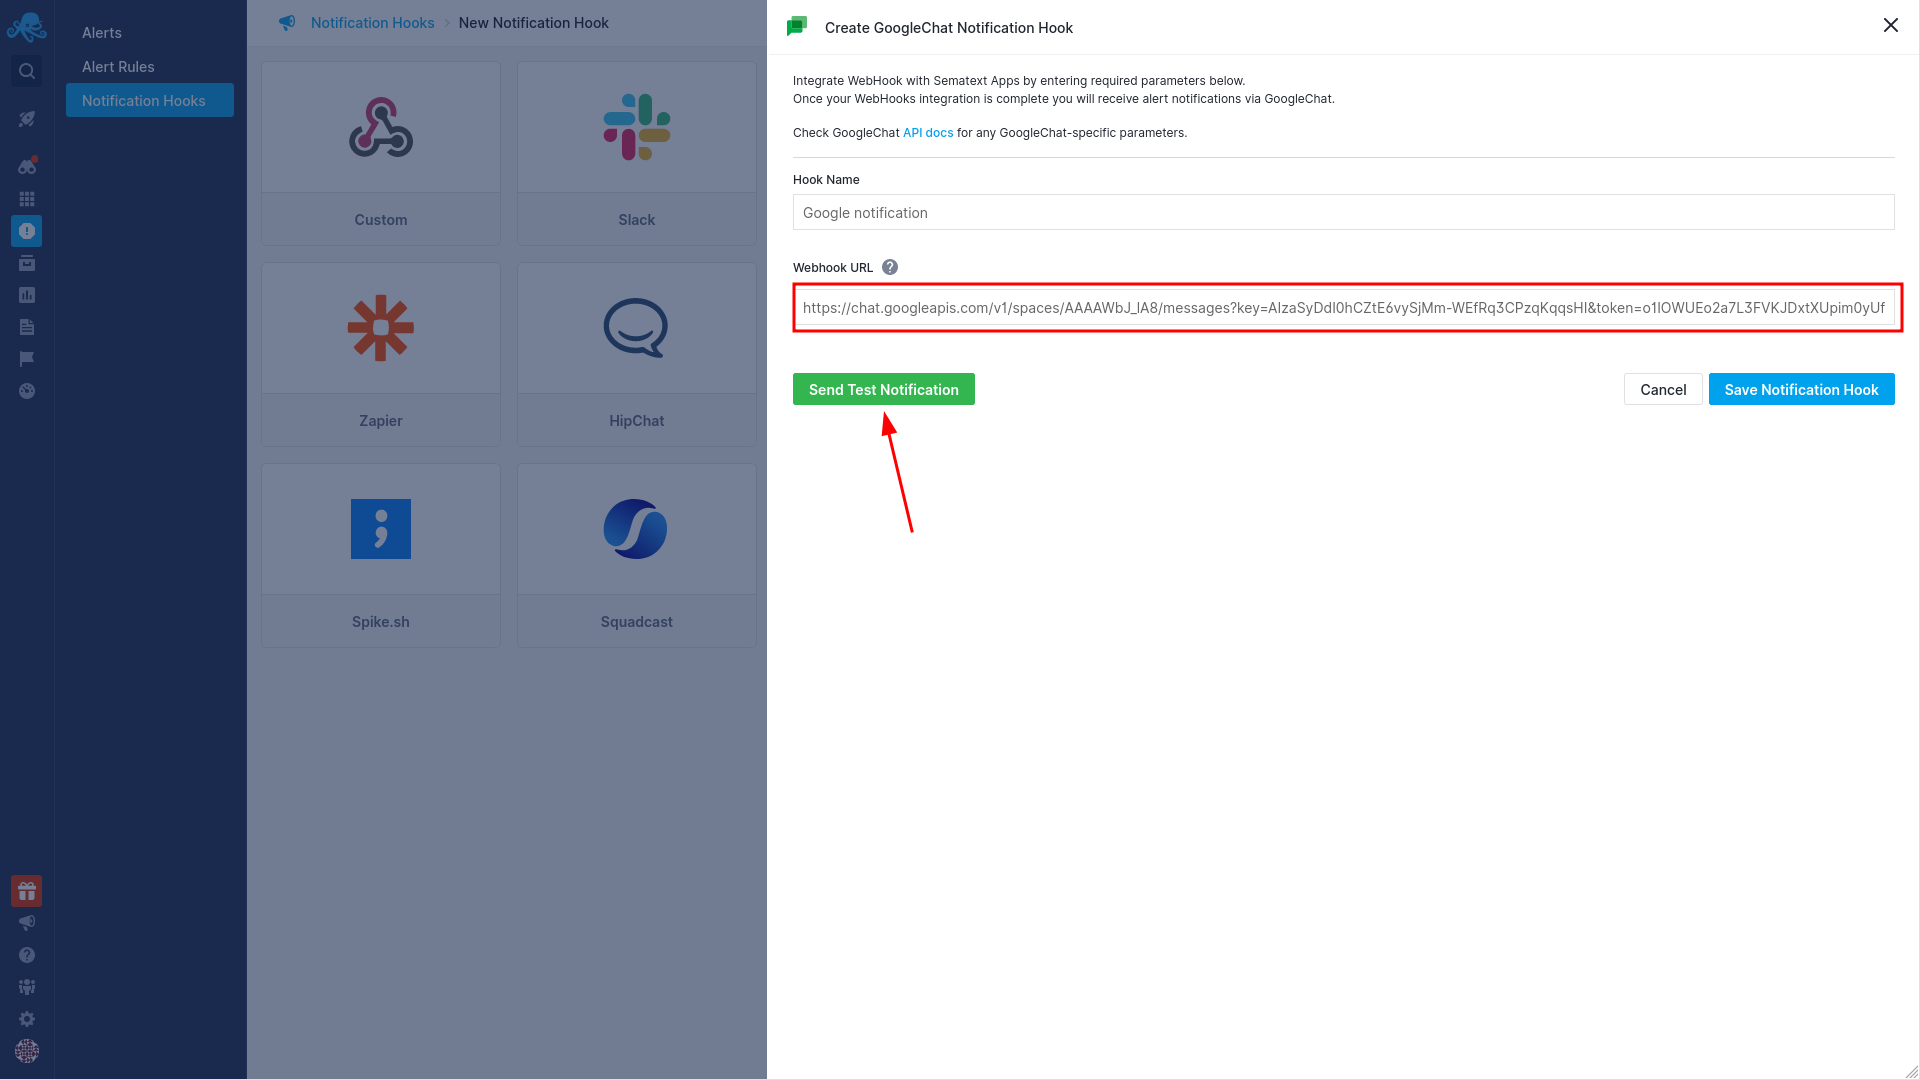
Task: Click the Webhook URL help question icon
Action: click(890, 267)
